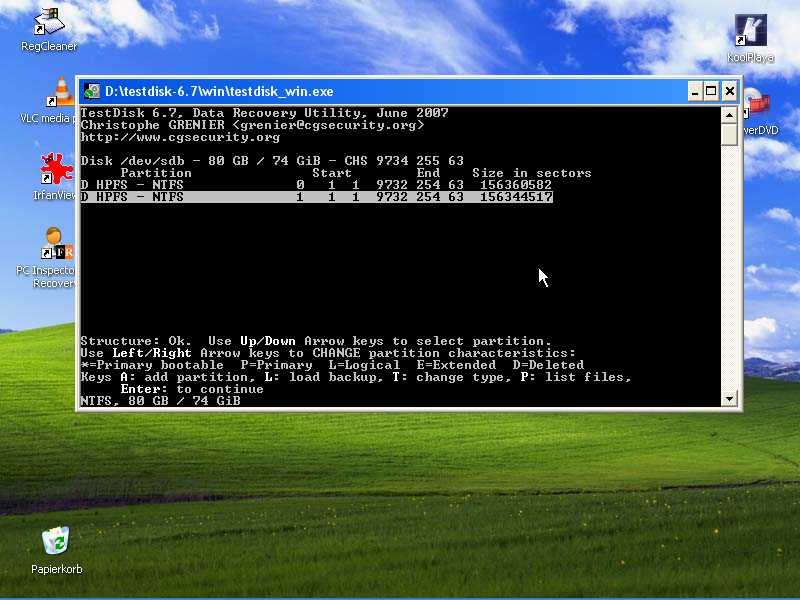Image resolution: width=800 pixels, height=600 pixels.
Task: Minimize the TestDisk console window
Action: [x=695, y=91]
